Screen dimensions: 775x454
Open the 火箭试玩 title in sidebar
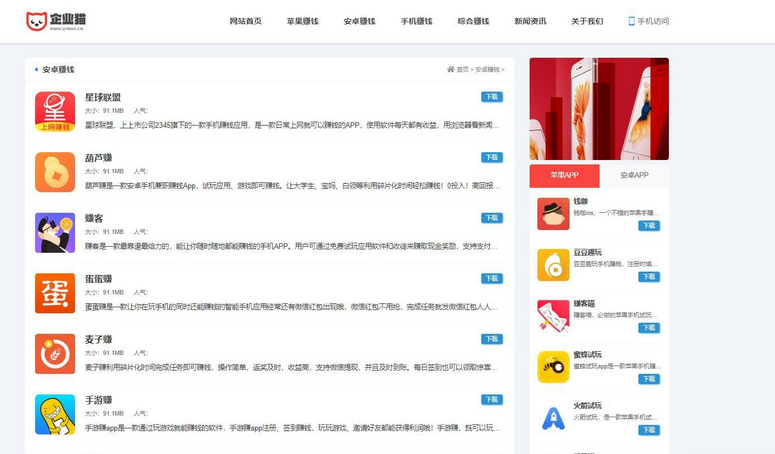click(x=587, y=406)
